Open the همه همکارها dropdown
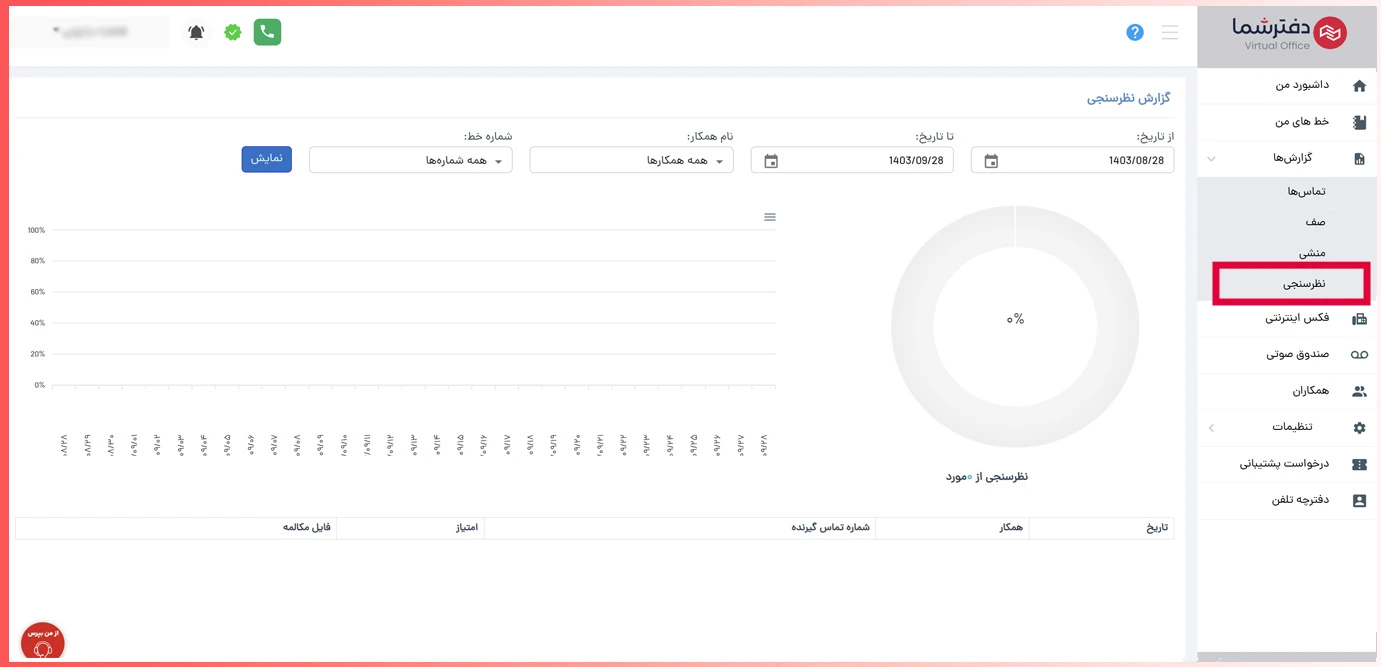 point(631,160)
